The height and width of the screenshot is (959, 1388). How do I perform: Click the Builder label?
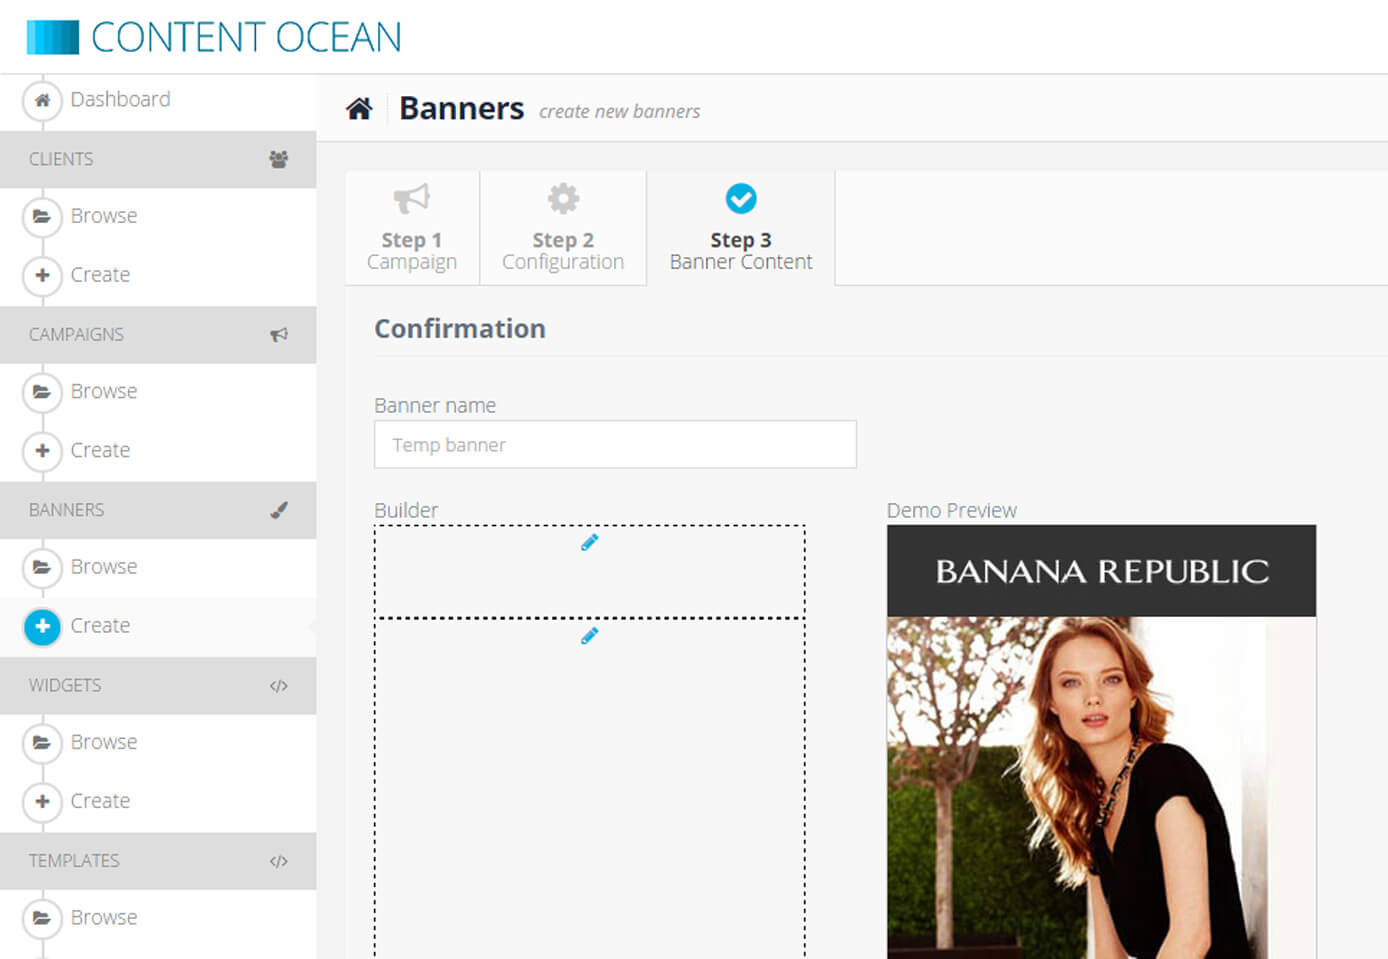tap(406, 510)
